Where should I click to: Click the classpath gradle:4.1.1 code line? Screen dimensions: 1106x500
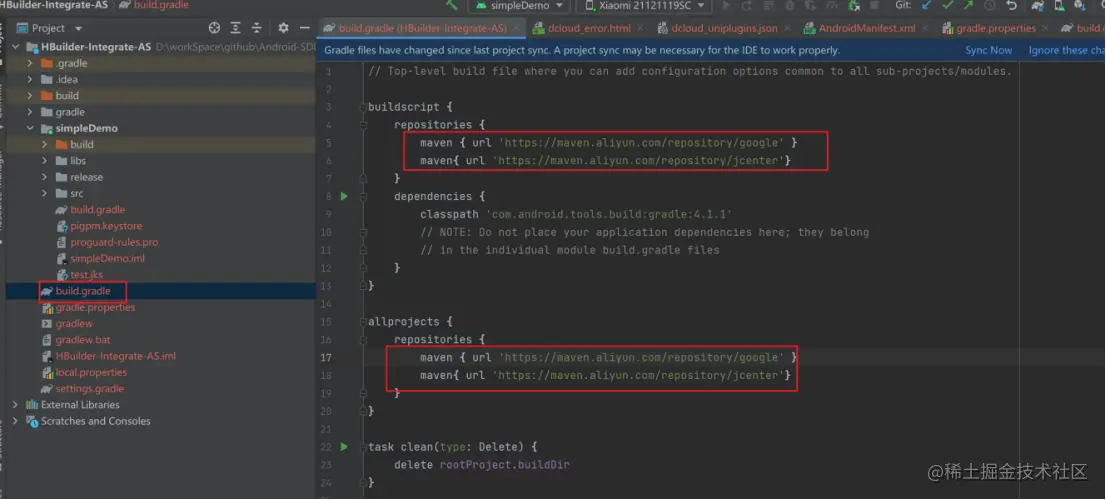(576, 214)
